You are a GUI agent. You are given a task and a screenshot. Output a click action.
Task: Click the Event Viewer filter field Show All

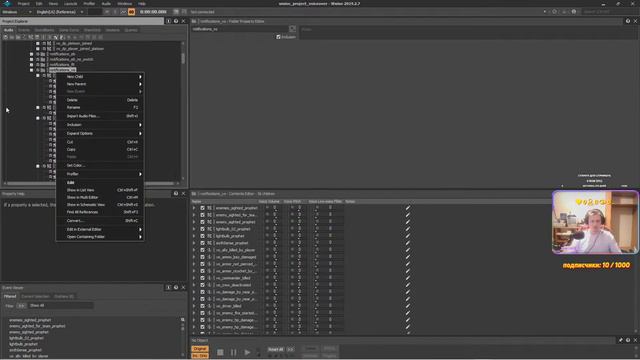pyautogui.click(x=61, y=306)
